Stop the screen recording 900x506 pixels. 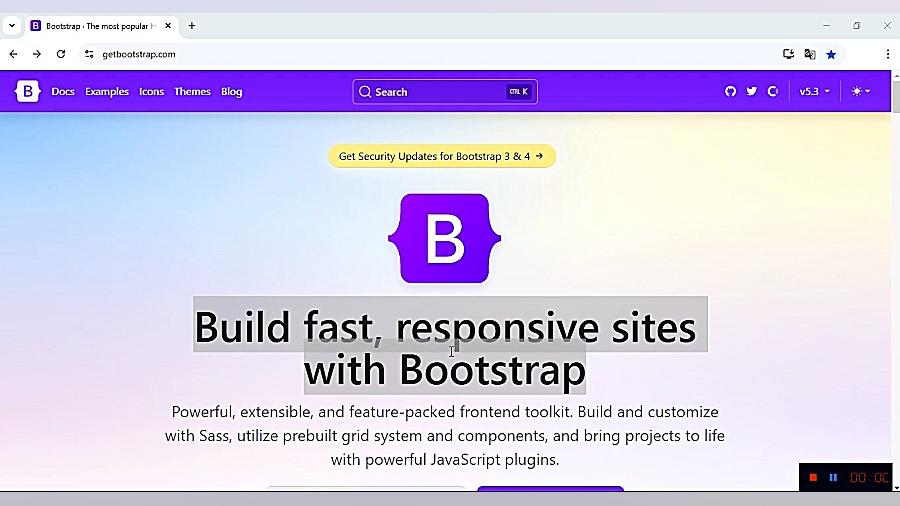tap(813, 477)
